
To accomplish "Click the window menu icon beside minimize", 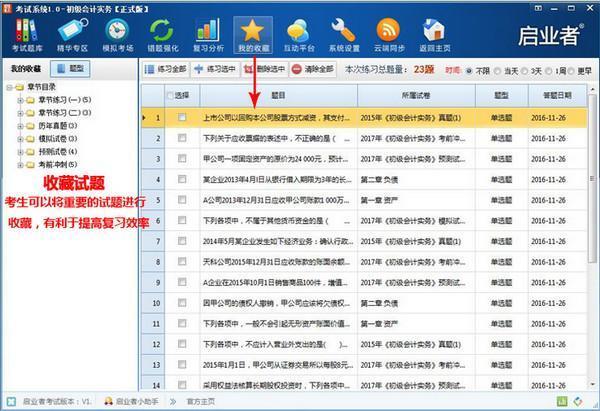I will [538, 8].
